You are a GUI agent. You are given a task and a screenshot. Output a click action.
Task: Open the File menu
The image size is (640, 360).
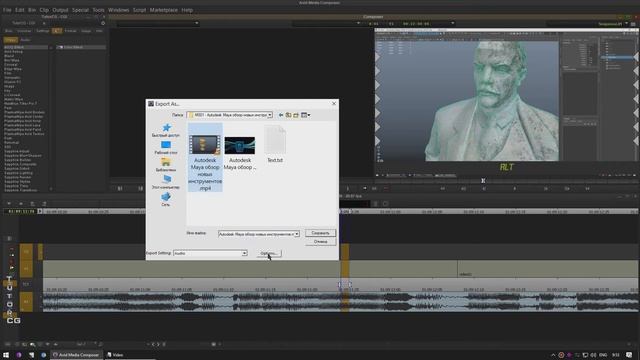click(x=7, y=10)
